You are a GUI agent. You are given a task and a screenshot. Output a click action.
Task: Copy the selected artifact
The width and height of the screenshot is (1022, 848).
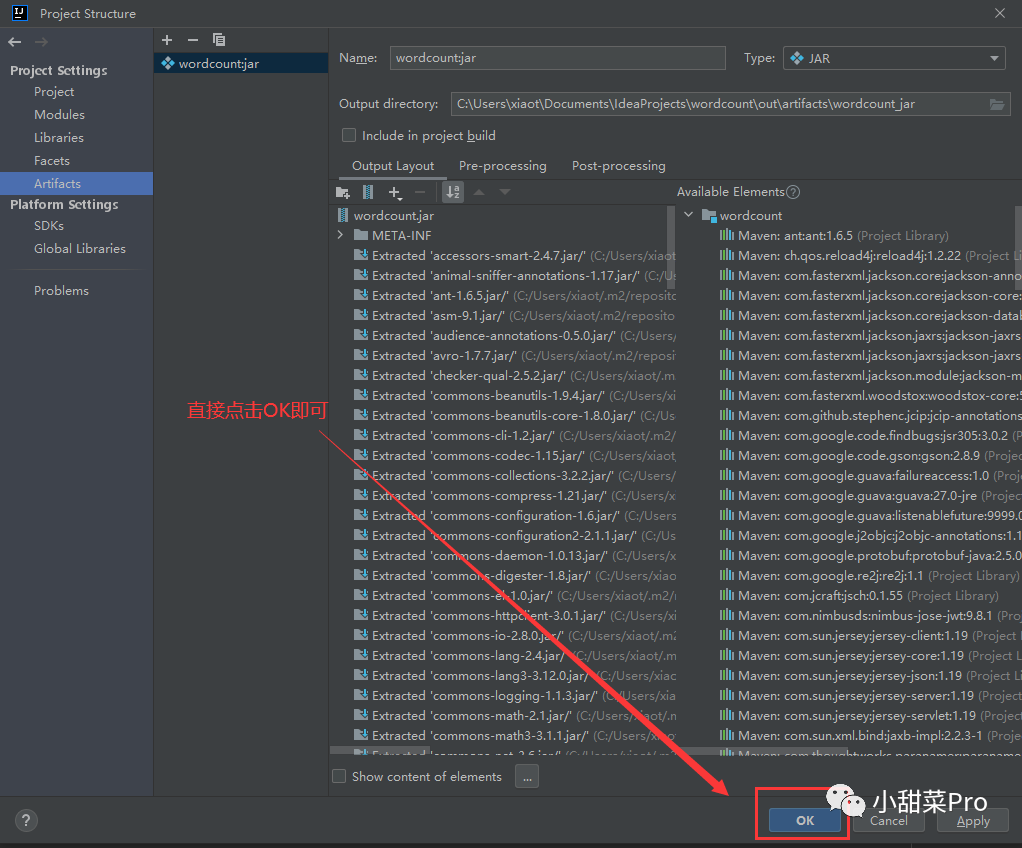pos(219,40)
